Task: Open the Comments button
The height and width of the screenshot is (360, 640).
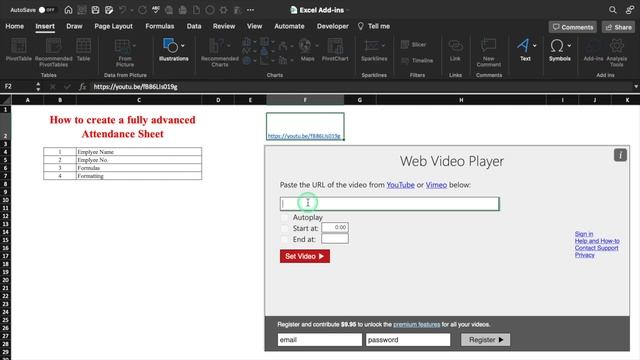Action: [x=573, y=27]
